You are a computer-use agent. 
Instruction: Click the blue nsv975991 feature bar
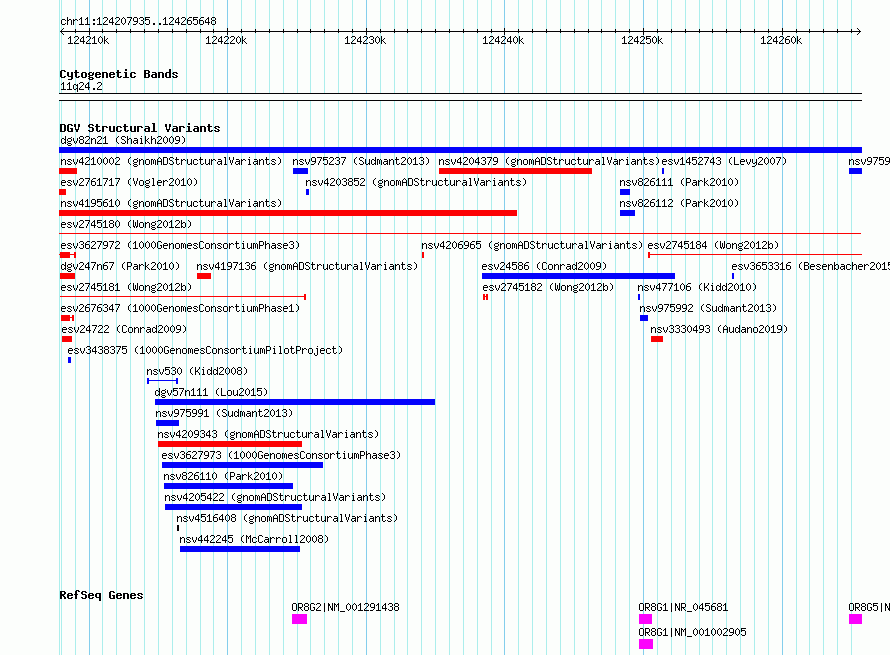(x=167, y=423)
